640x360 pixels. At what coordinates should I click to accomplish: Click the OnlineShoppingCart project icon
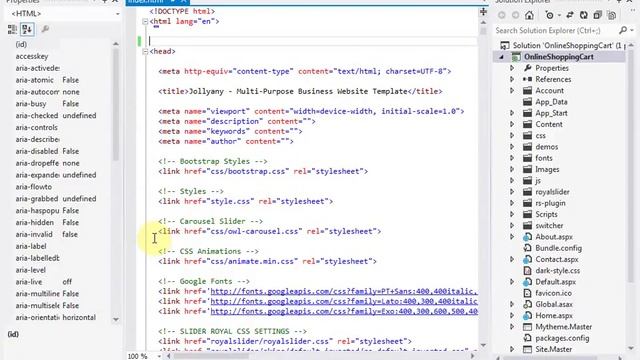coord(516,57)
